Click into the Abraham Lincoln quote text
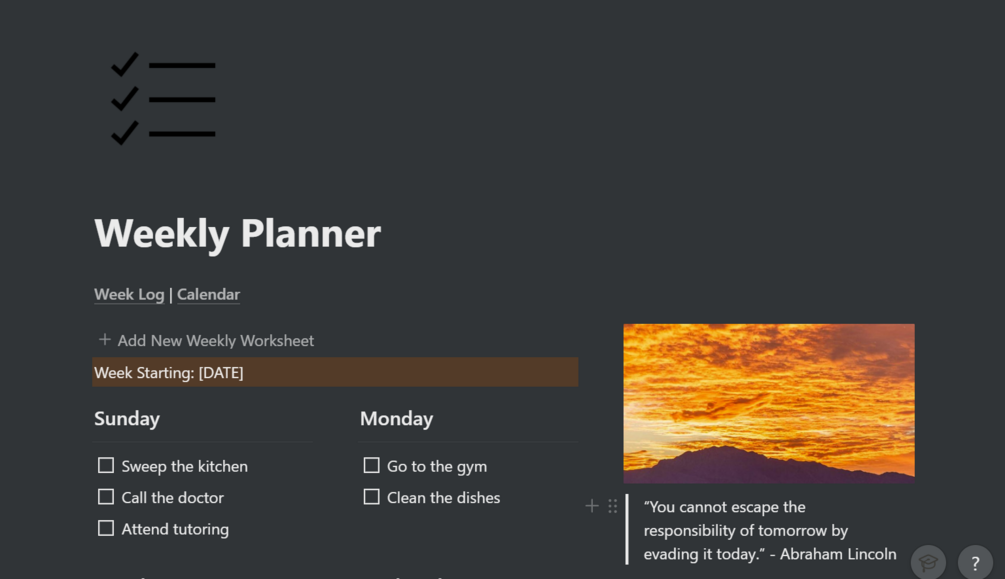Image resolution: width=1005 pixels, height=579 pixels. click(x=758, y=530)
